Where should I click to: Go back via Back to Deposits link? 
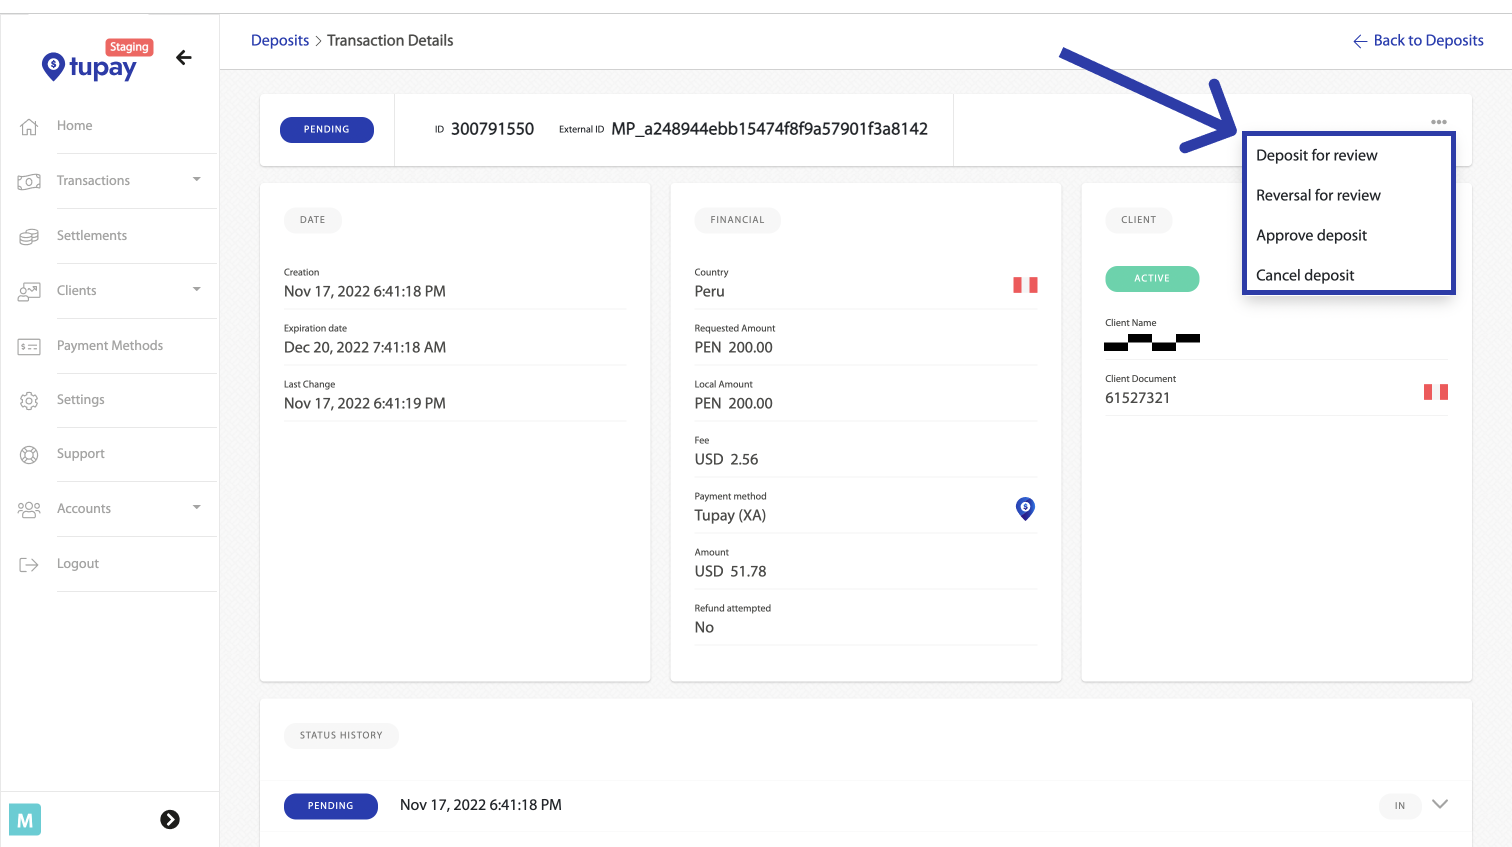tap(1418, 40)
